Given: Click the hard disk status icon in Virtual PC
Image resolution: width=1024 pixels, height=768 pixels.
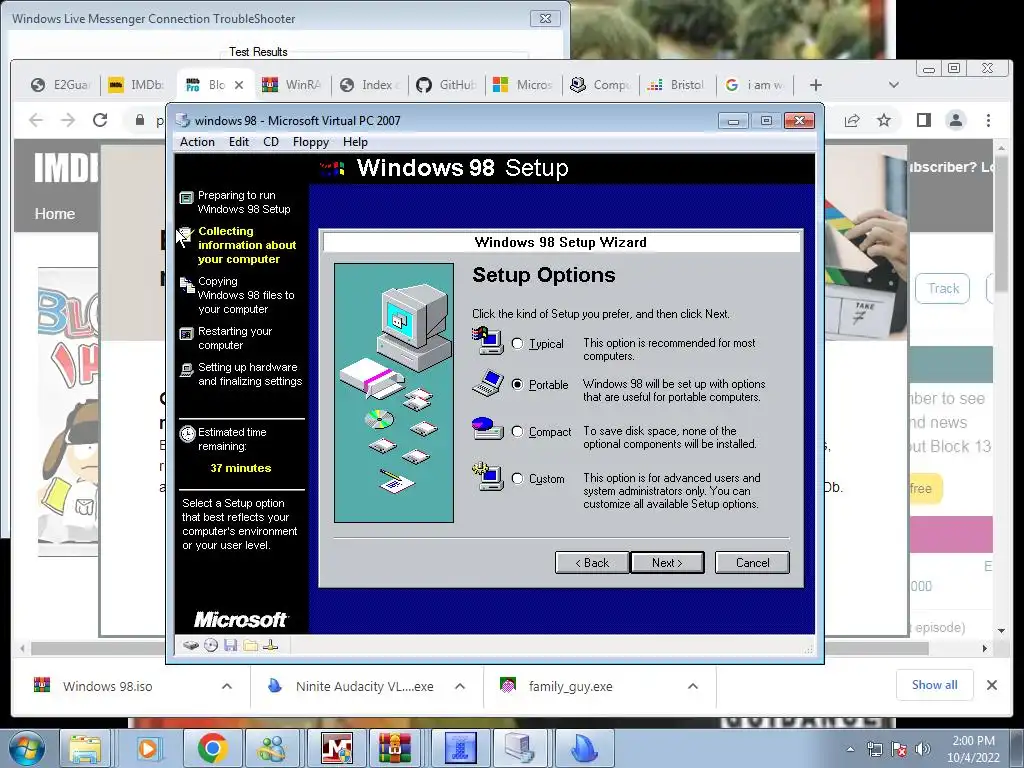Looking at the screenshot, I should pos(191,646).
